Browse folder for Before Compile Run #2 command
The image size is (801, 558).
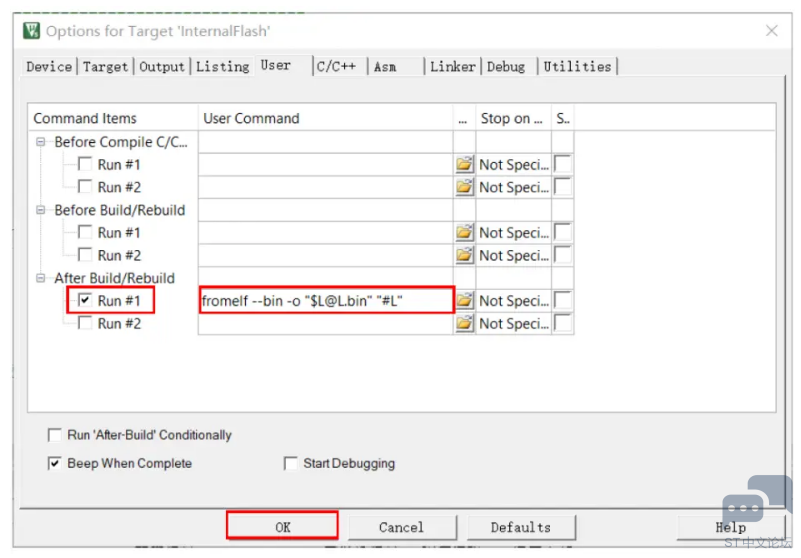tap(464, 187)
